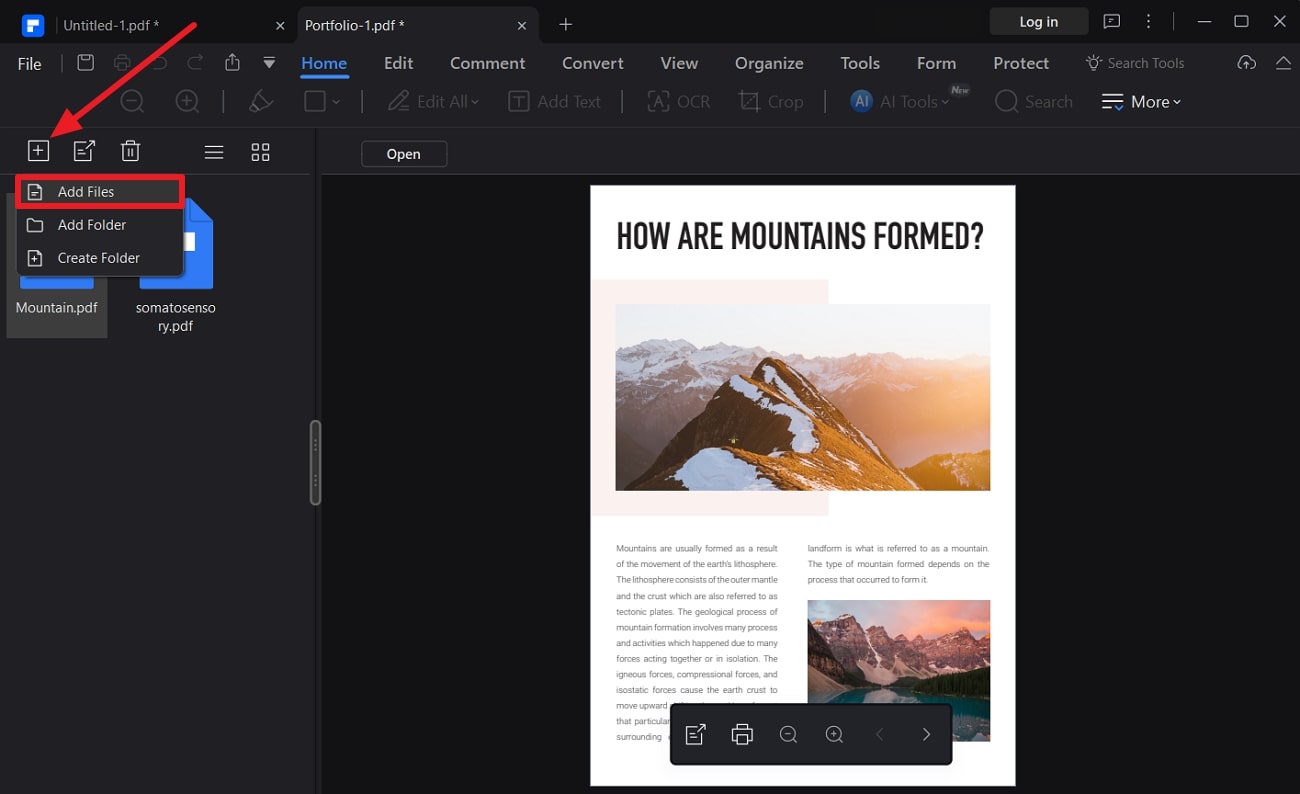The image size is (1300, 794).
Task: Zoom out using floating preview toolbar
Action: pyautogui.click(x=788, y=735)
